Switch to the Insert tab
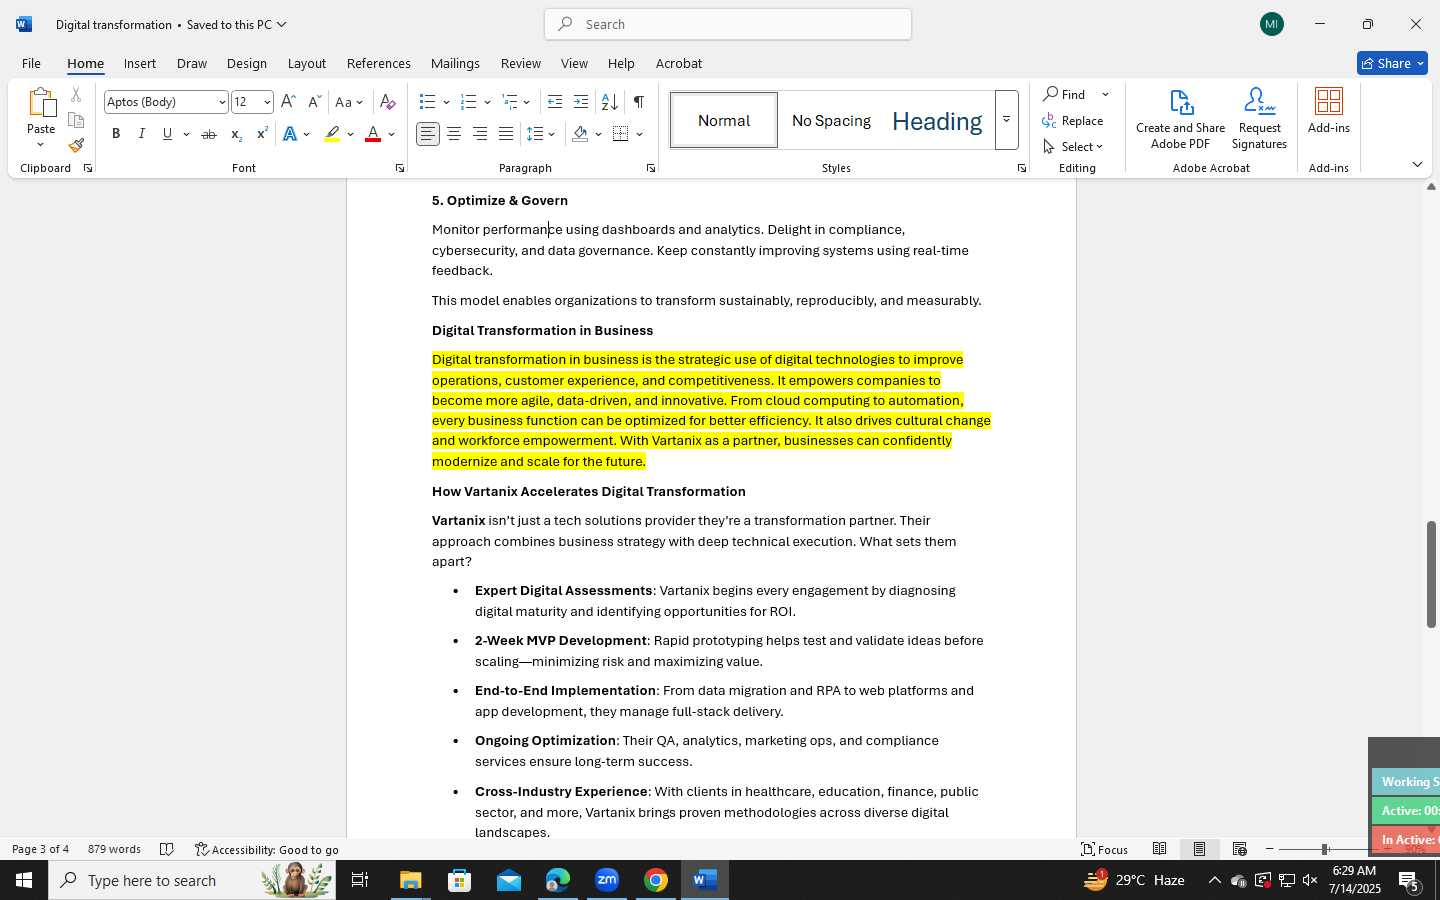 [140, 63]
